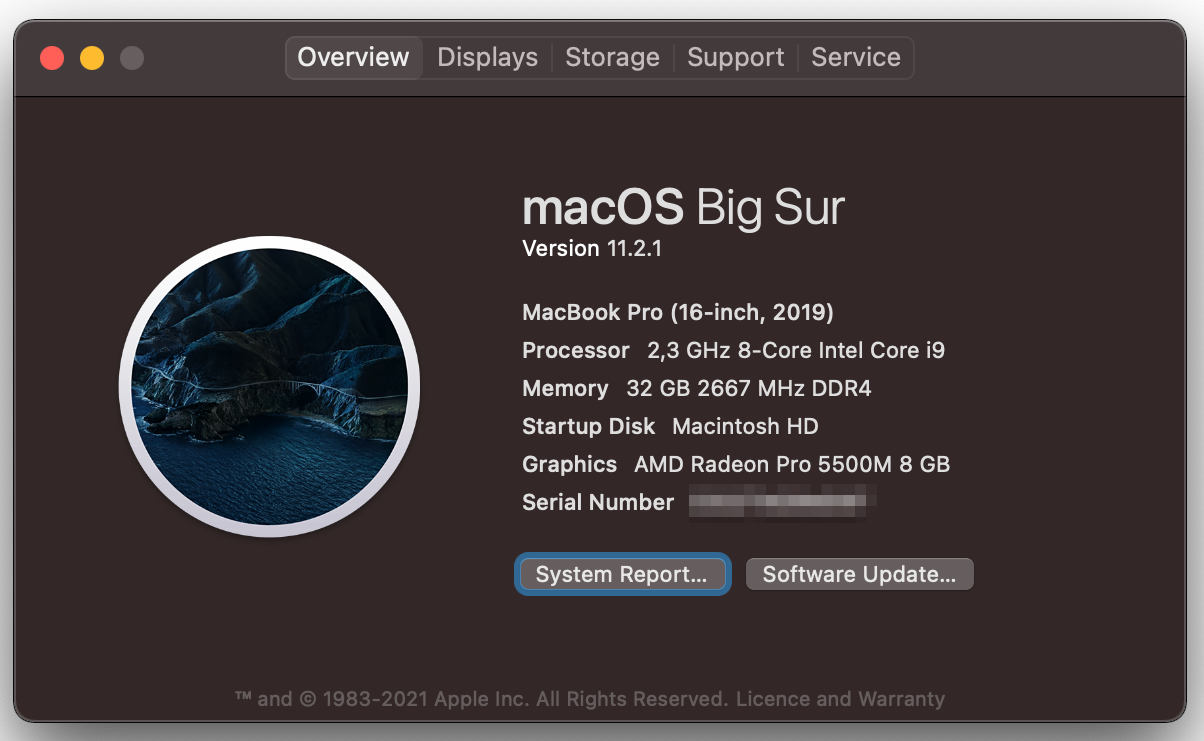
Task: Click the macOS Big Sur circular logo
Action: pyautogui.click(x=269, y=386)
